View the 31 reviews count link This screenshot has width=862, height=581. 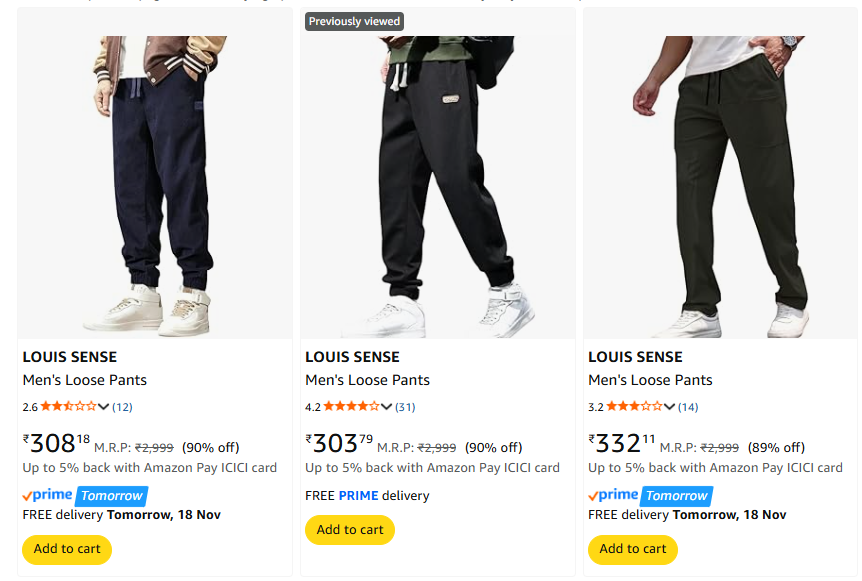point(405,407)
